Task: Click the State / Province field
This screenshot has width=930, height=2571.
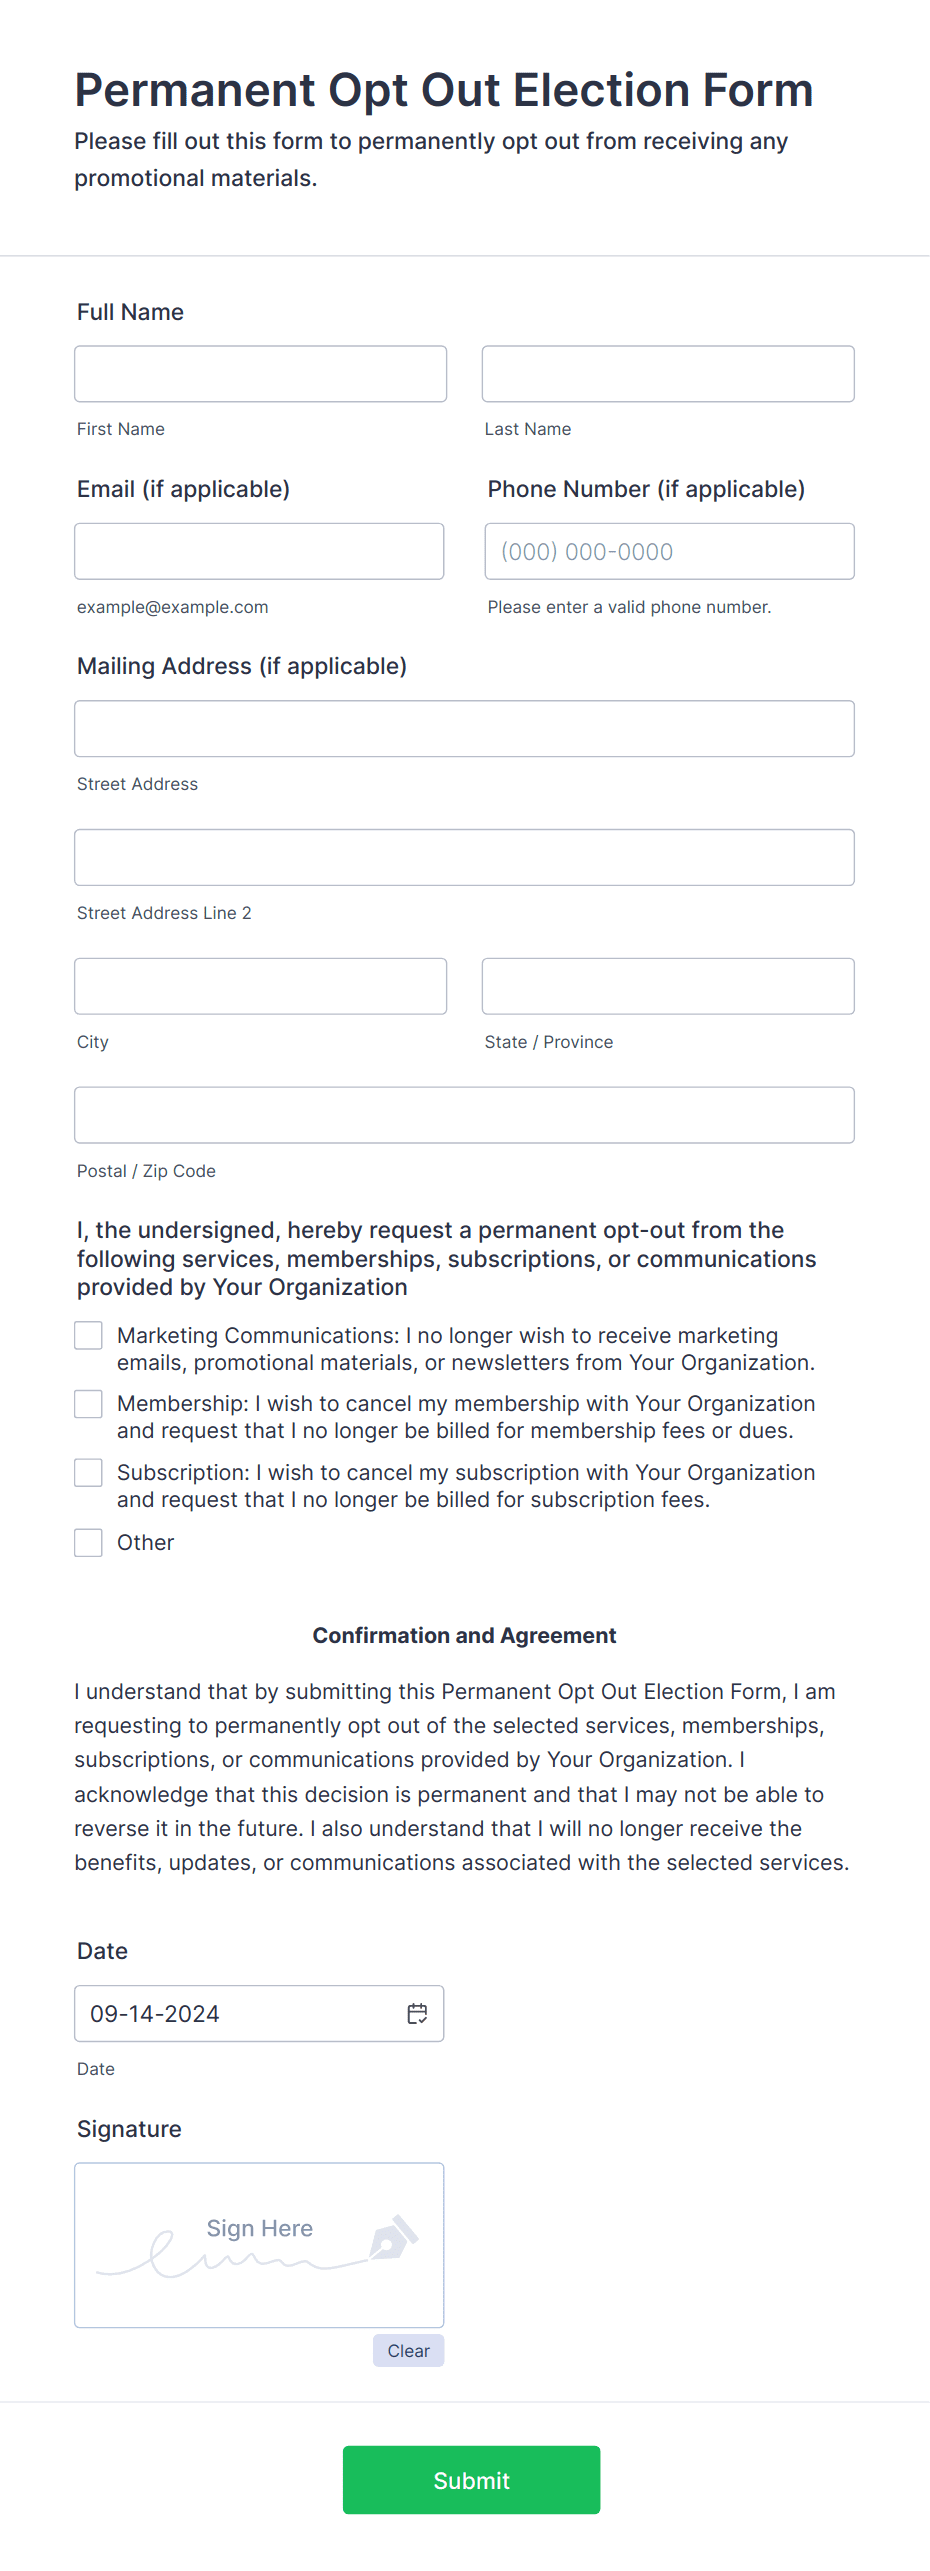Action: click(667, 986)
